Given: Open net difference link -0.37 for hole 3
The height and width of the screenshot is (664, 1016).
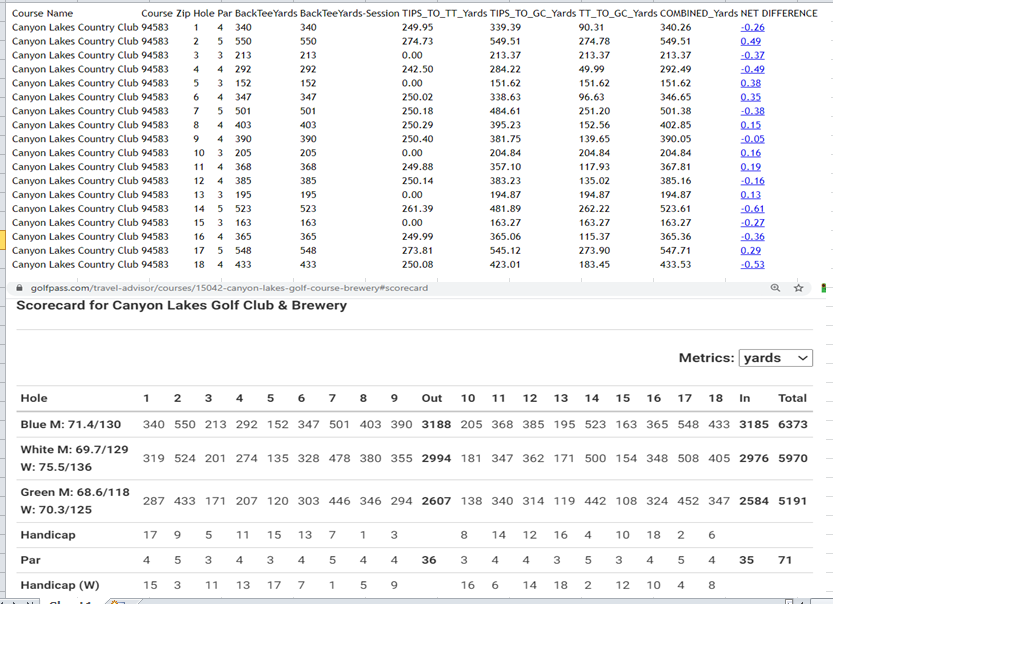Looking at the screenshot, I should (x=752, y=55).
